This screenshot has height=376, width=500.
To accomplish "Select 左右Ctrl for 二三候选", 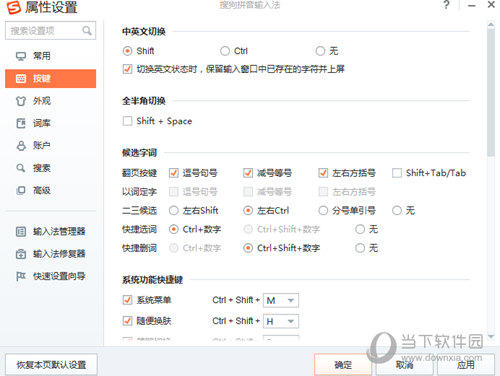I will [248, 210].
